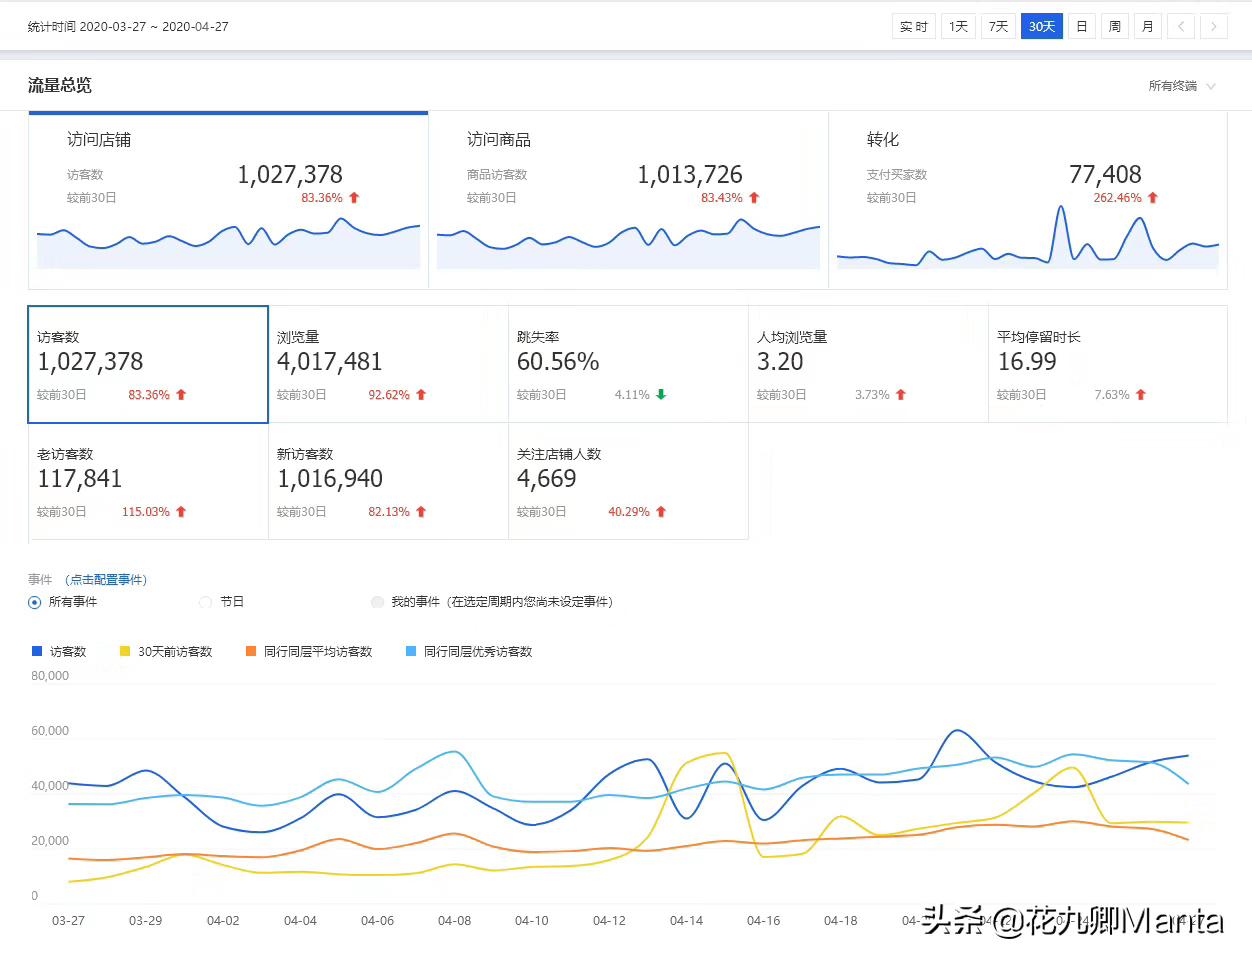Select the 跳失率 metric card

[x=628, y=364]
